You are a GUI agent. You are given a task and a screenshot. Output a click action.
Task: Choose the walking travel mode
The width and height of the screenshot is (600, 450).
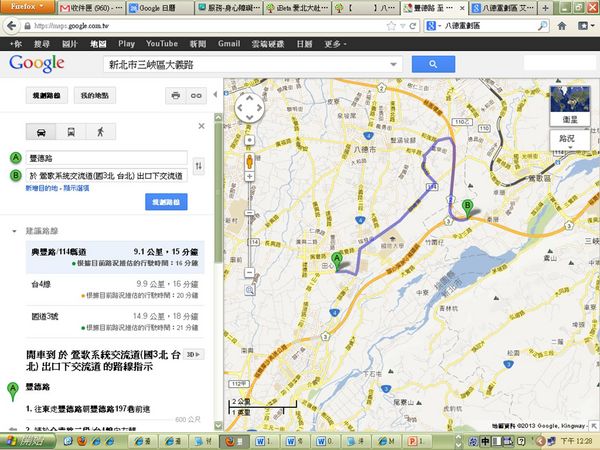coord(100,131)
